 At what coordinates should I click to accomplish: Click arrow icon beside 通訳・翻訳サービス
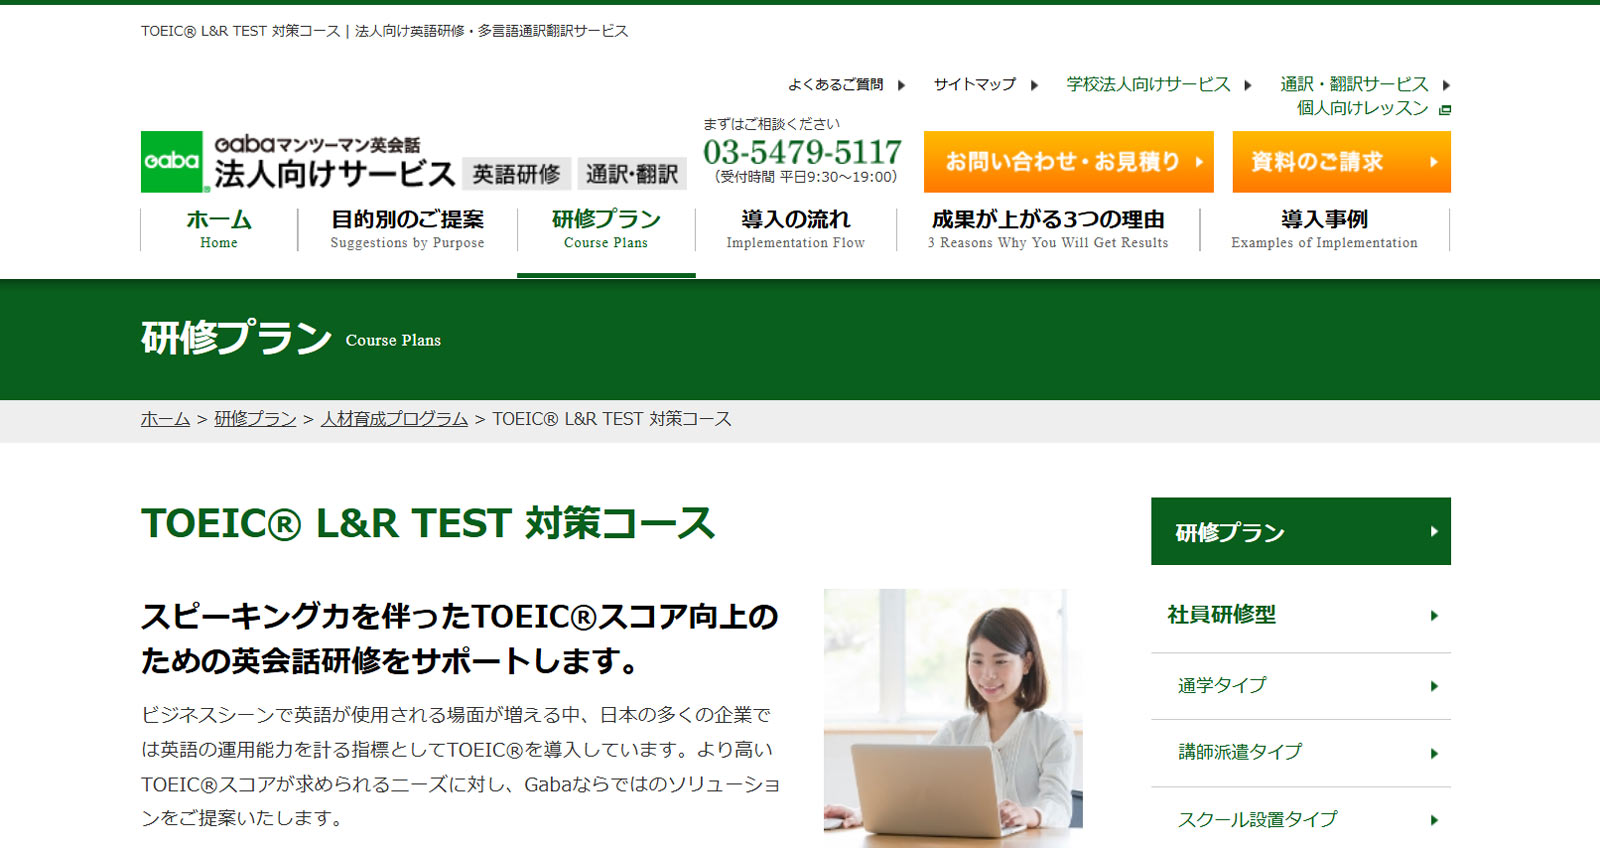tap(1446, 85)
